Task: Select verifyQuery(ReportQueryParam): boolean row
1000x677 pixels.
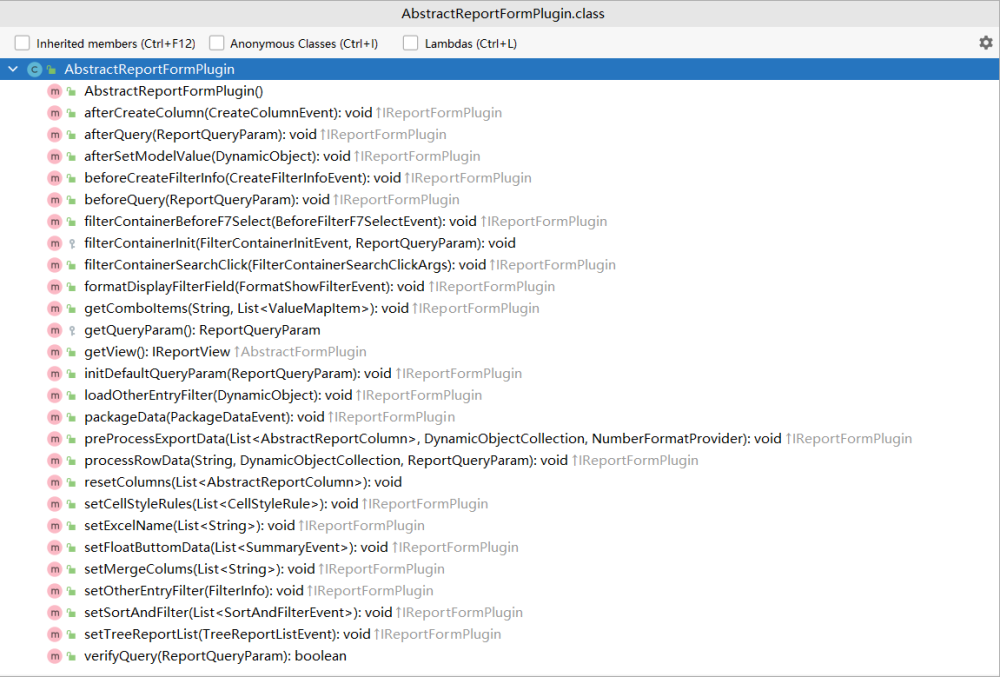Action: coord(499,656)
